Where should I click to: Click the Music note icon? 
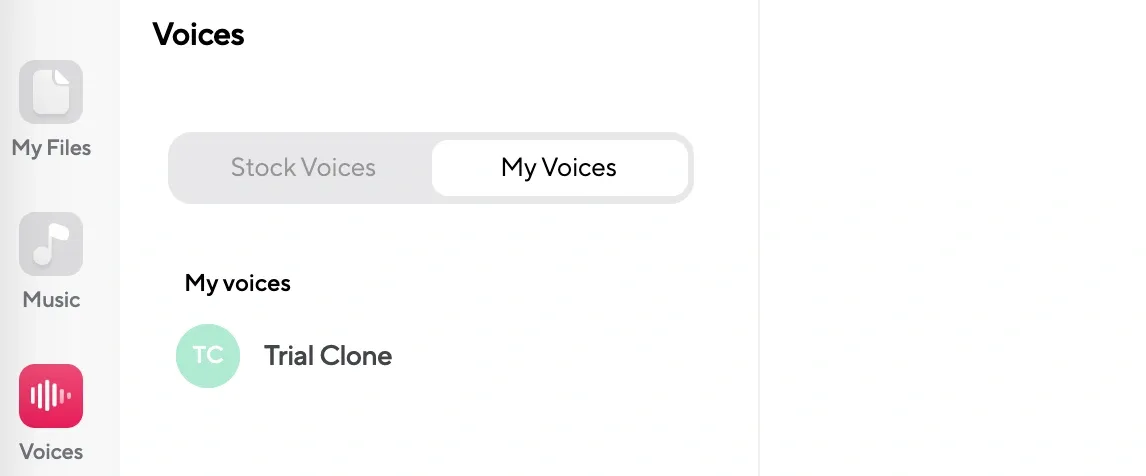click(51, 244)
